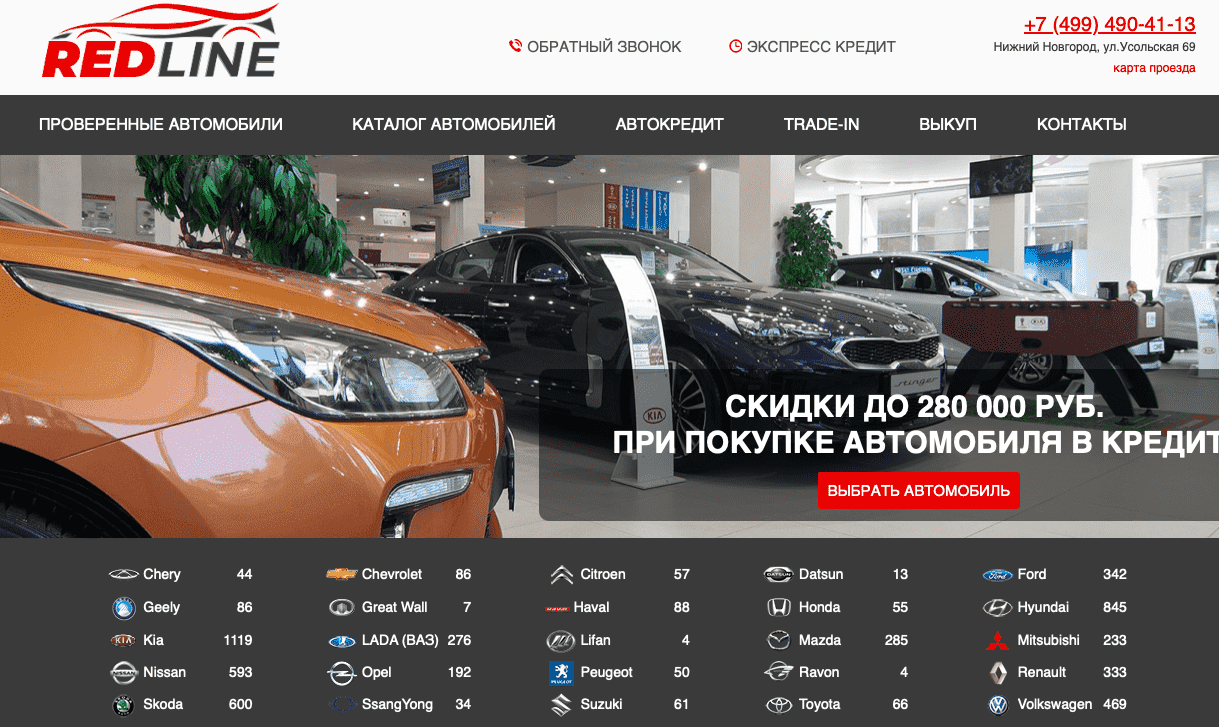
Task: Click the Chevrolet bowtie brand icon
Action: 341,574
